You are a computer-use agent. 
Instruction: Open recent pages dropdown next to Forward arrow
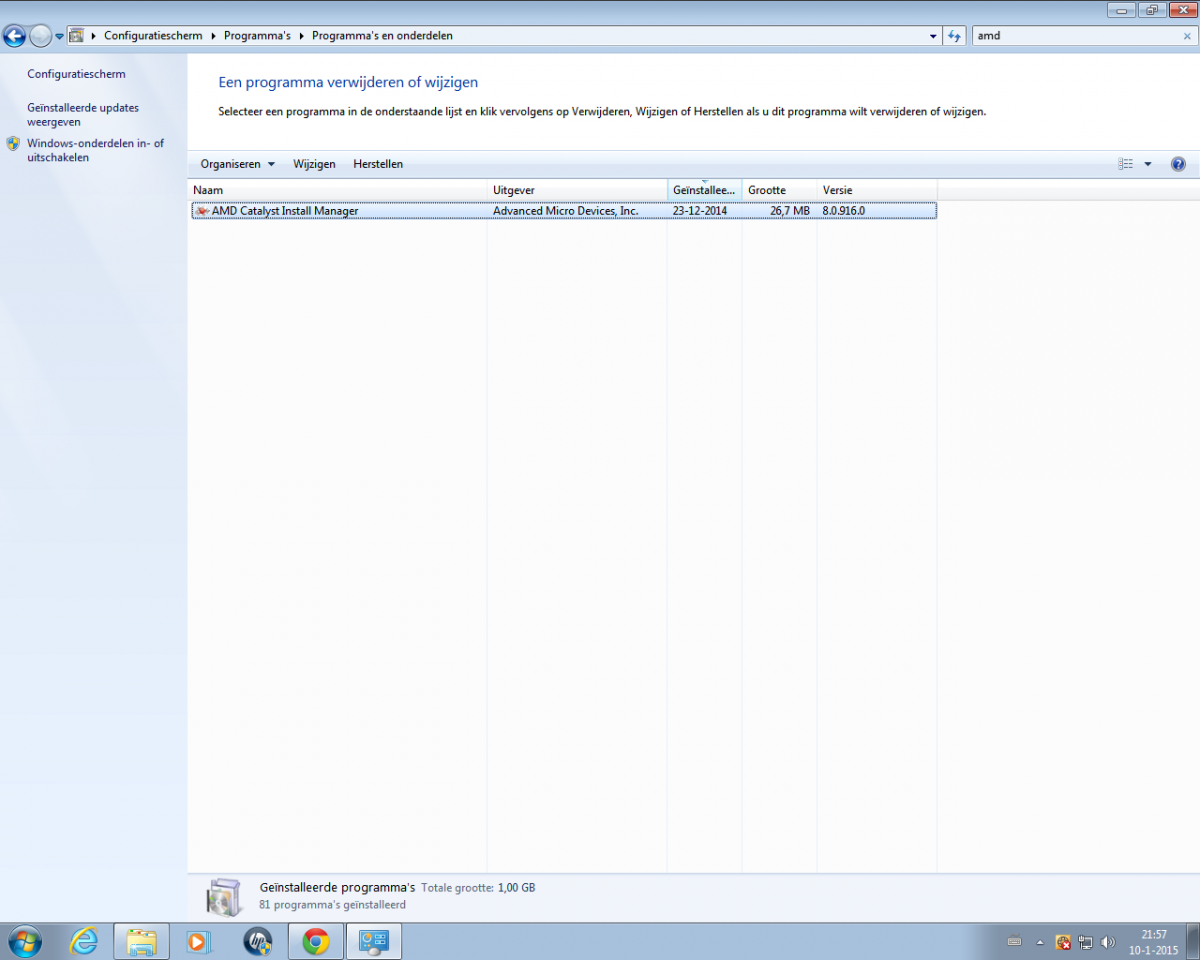tap(59, 36)
